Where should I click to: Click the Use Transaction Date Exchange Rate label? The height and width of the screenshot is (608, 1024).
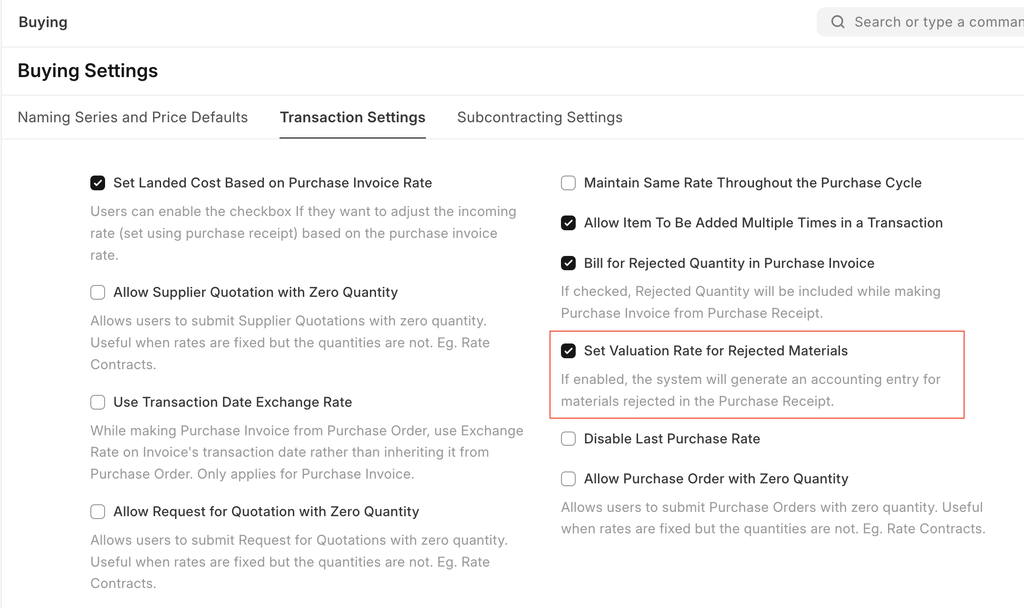[233, 402]
